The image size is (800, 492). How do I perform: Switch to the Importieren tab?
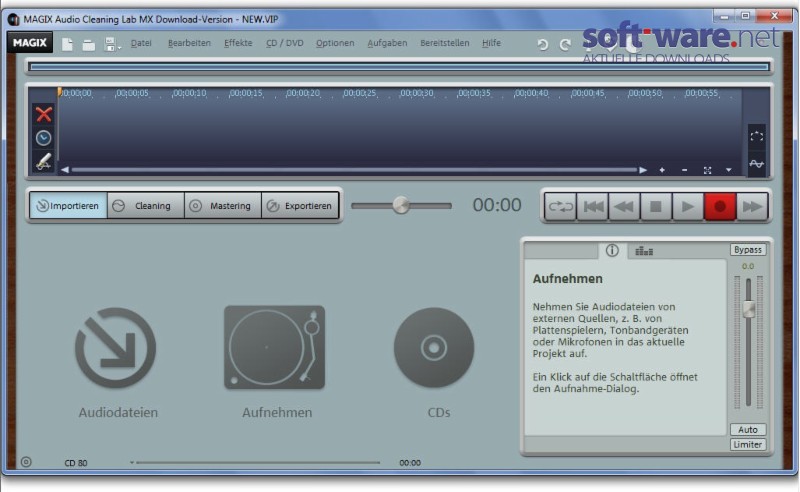(x=68, y=206)
